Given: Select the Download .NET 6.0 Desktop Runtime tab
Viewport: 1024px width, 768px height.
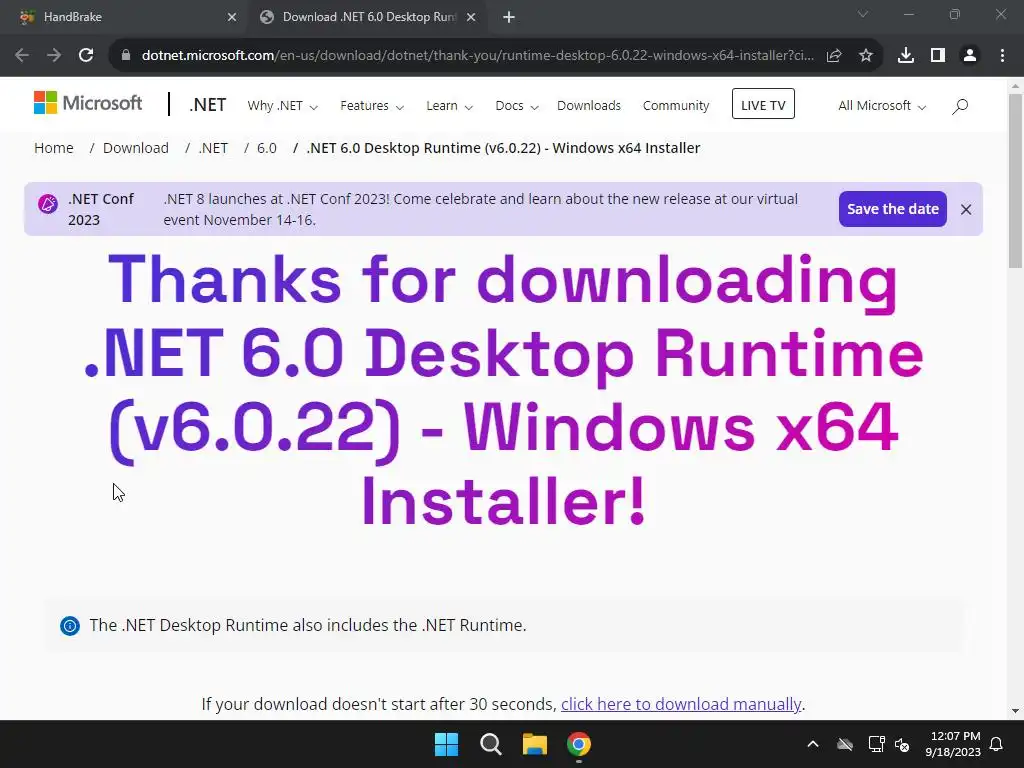Looking at the screenshot, I should [368, 18].
